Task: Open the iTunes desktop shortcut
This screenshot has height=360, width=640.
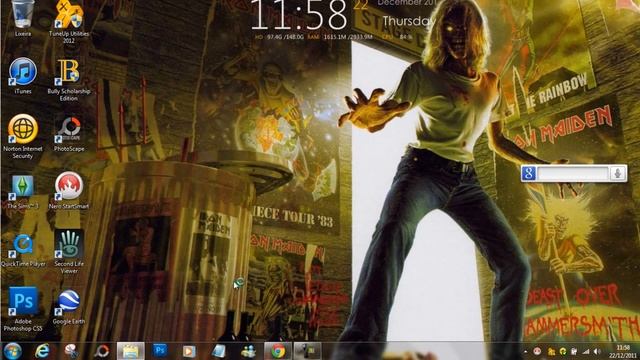Action: pos(23,76)
